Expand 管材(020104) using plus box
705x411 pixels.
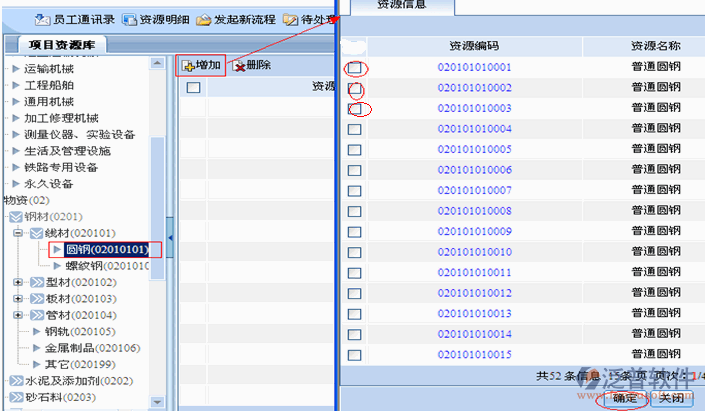point(18,315)
